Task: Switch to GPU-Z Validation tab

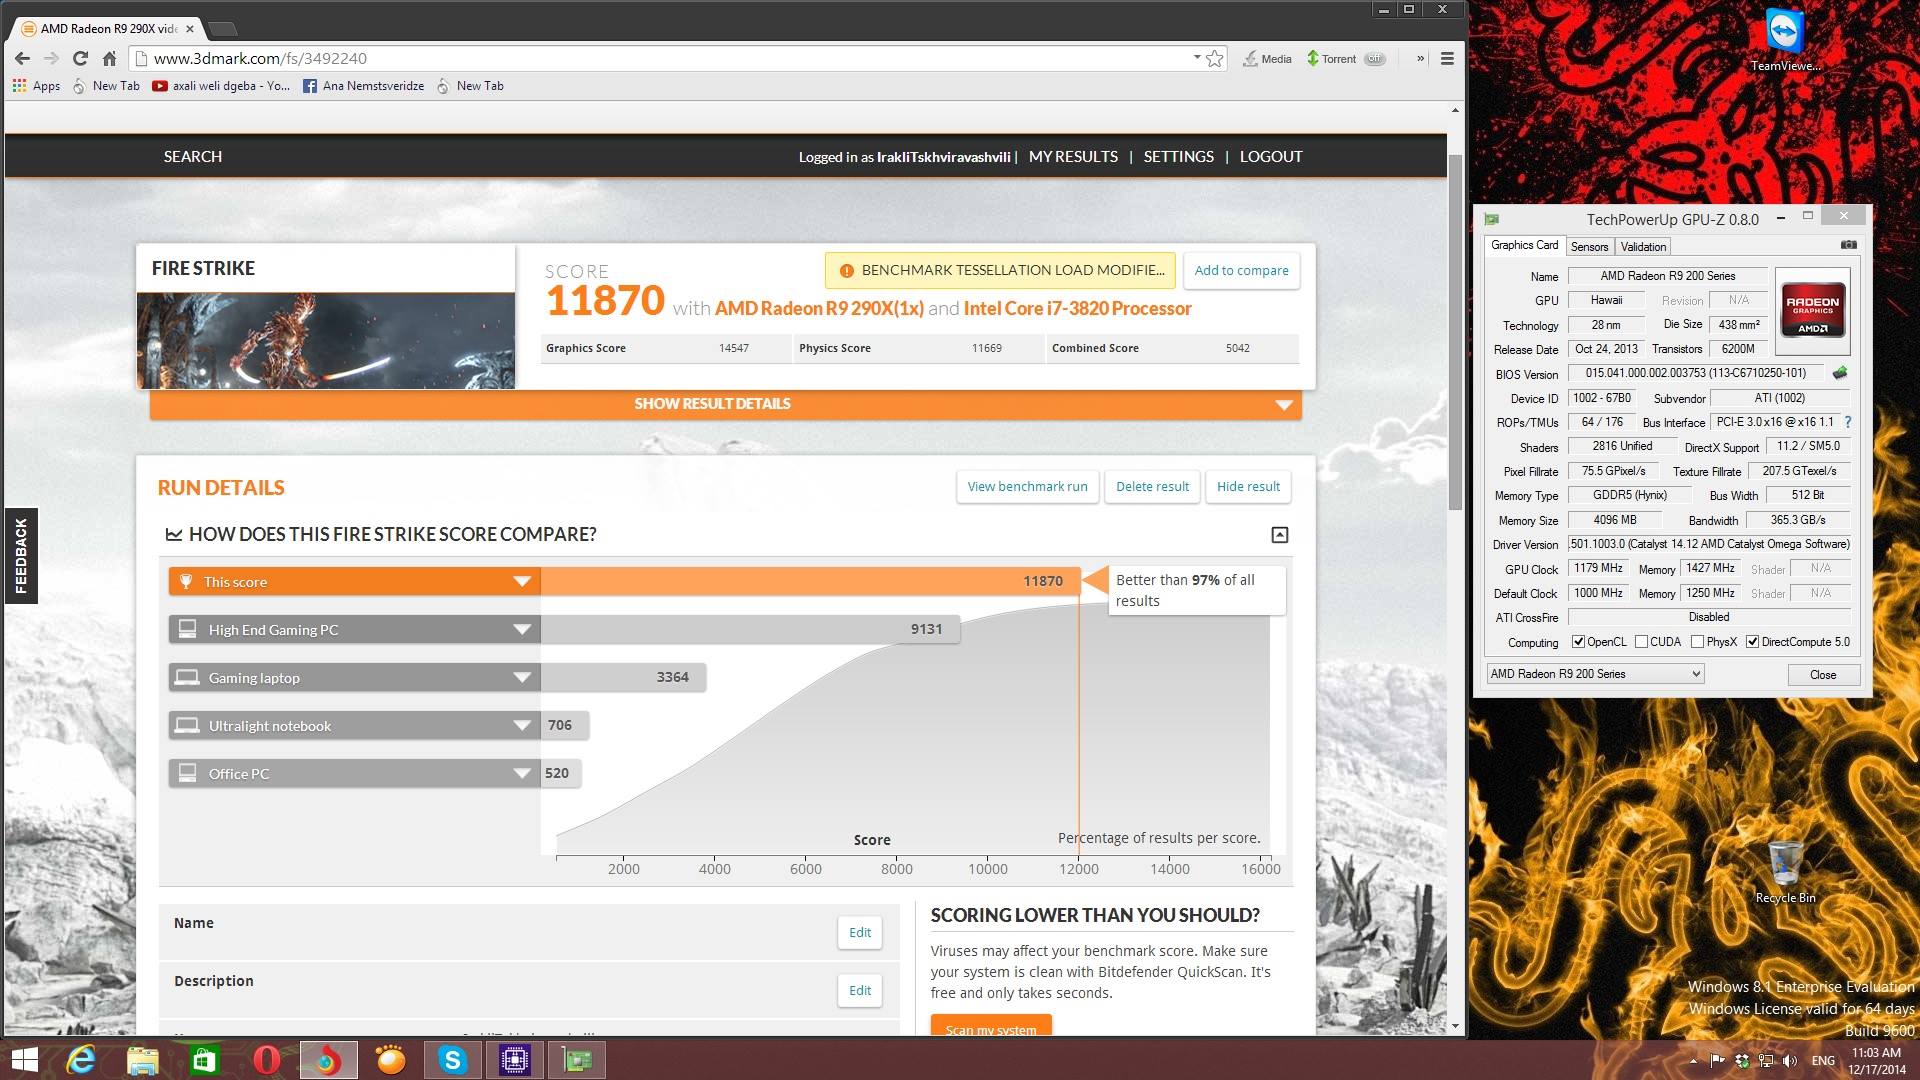Action: pyautogui.click(x=1643, y=247)
